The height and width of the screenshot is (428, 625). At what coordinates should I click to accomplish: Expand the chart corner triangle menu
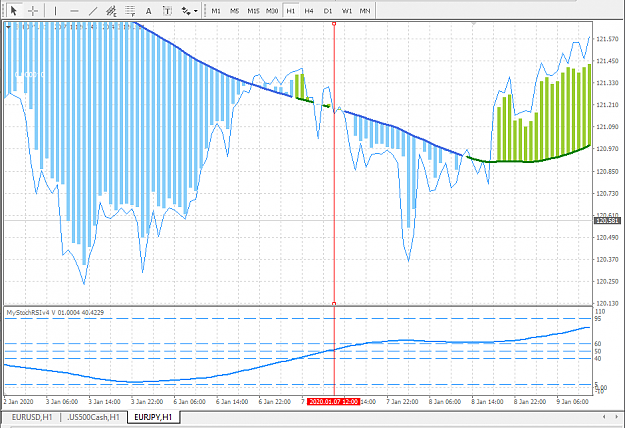[x=8, y=27]
